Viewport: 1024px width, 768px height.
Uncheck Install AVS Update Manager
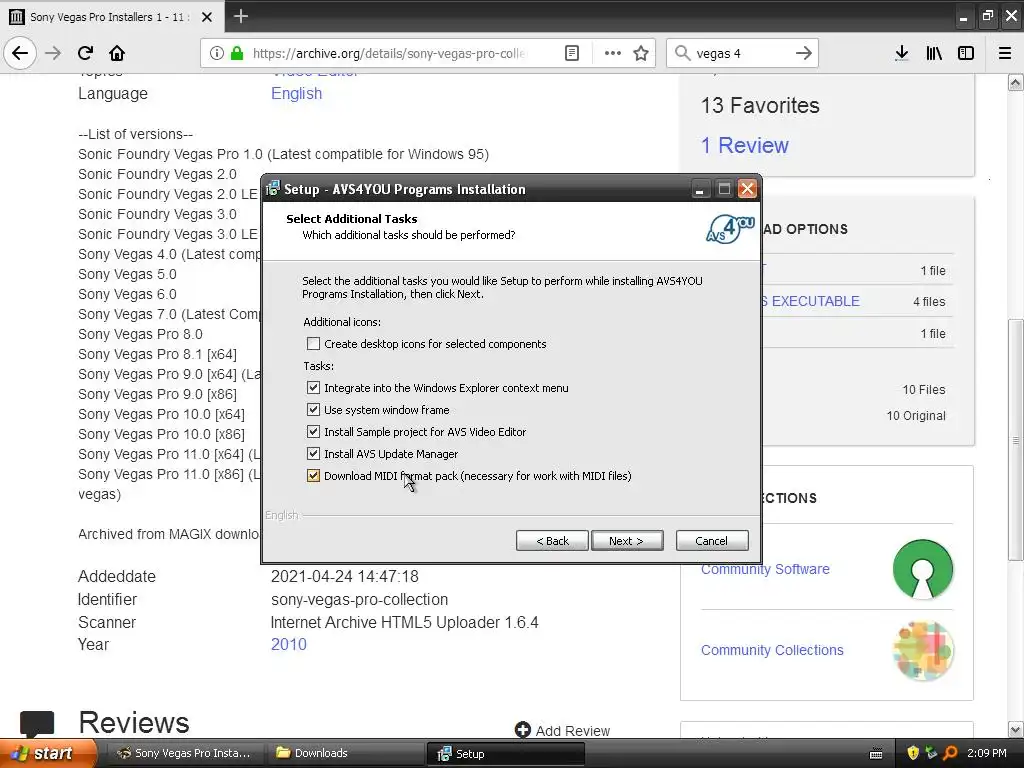point(313,454)
